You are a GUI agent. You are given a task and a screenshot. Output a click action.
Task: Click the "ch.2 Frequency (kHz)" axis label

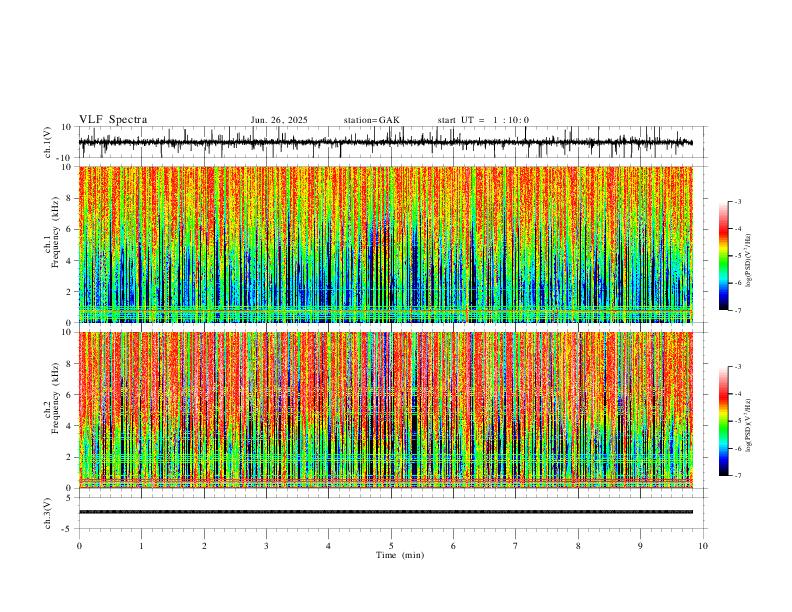click(x=52, y=399)
